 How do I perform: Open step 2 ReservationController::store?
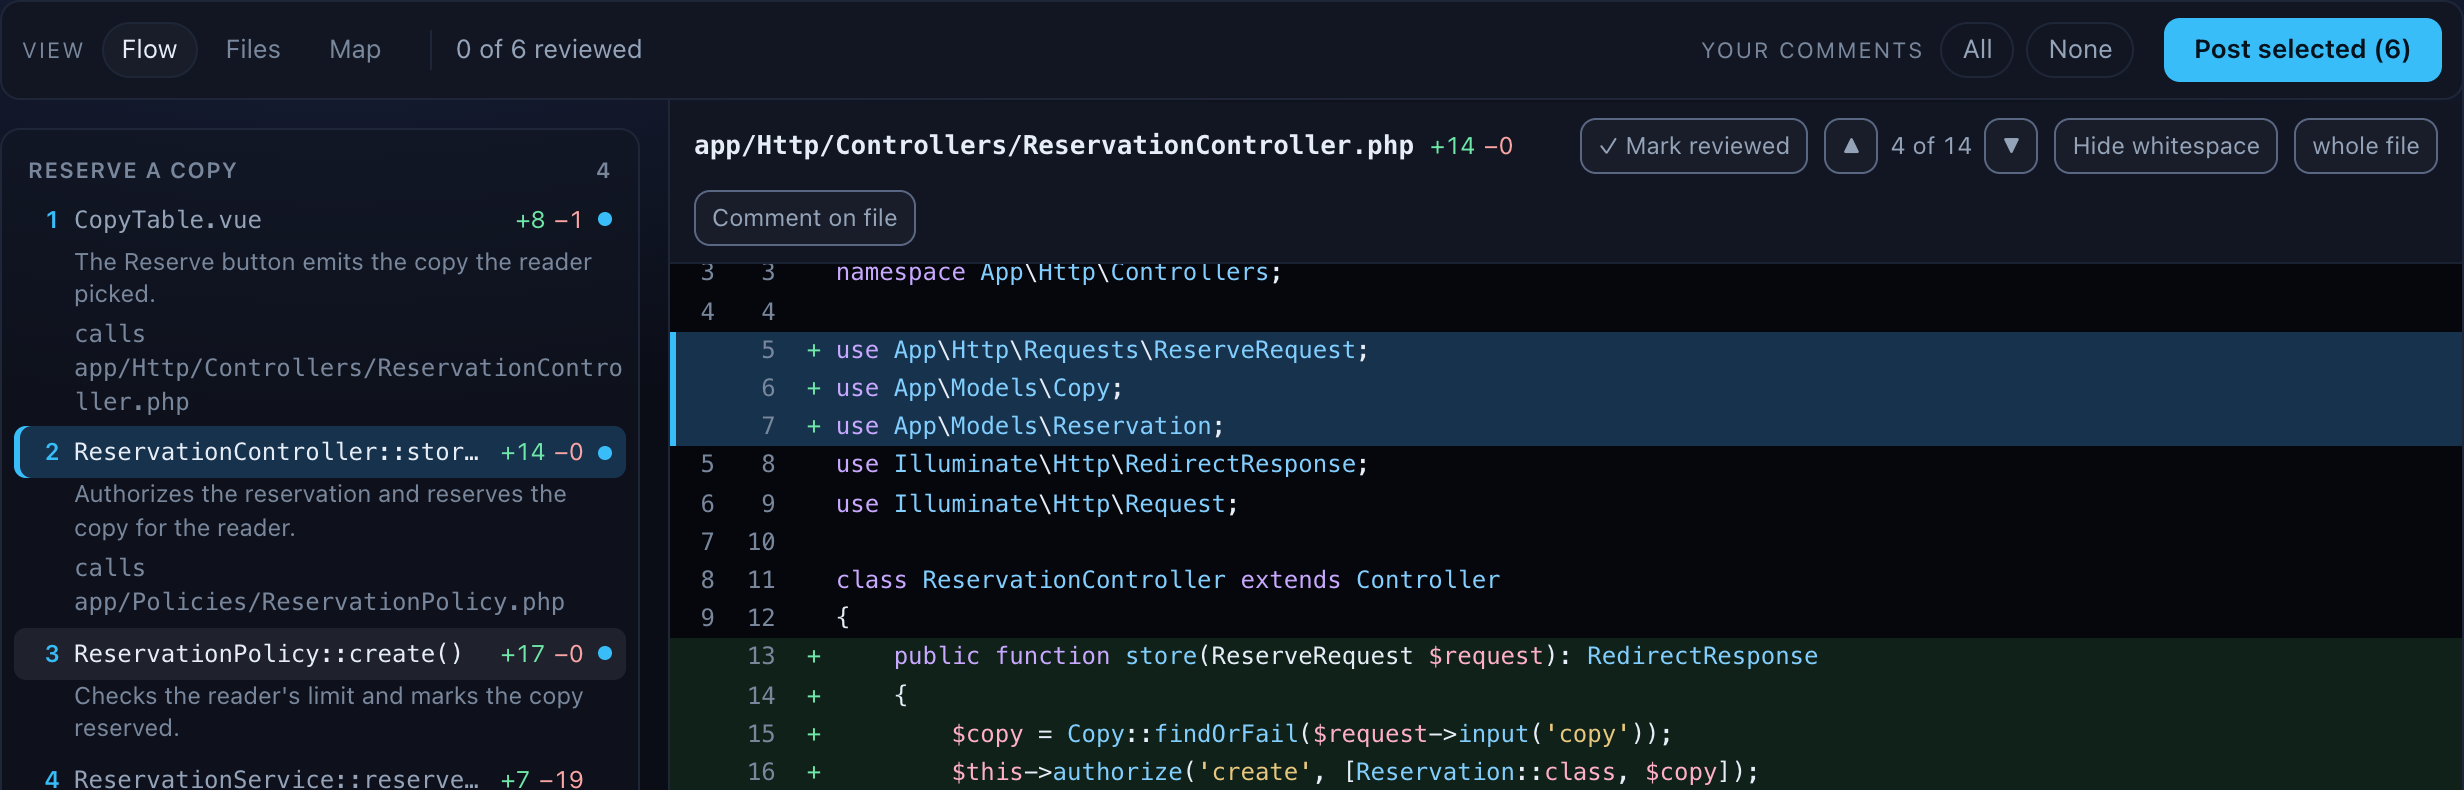pyautogui.click(x=320, y=452)
